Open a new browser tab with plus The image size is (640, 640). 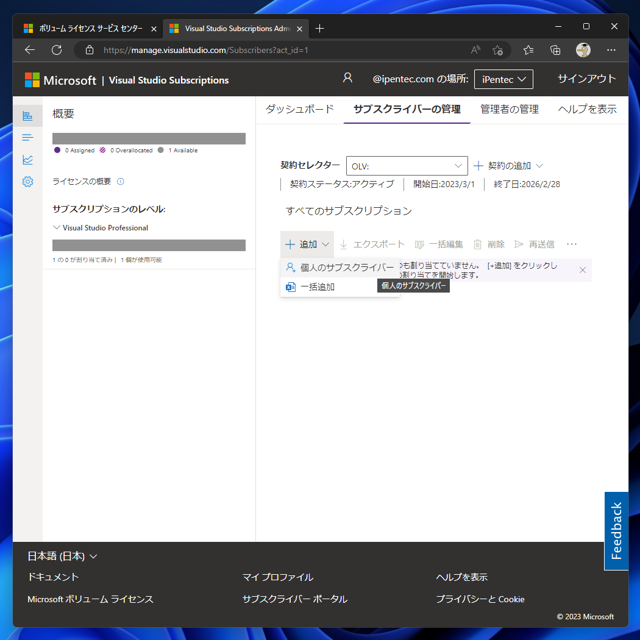pyautogui.click(x=320, y=29)
